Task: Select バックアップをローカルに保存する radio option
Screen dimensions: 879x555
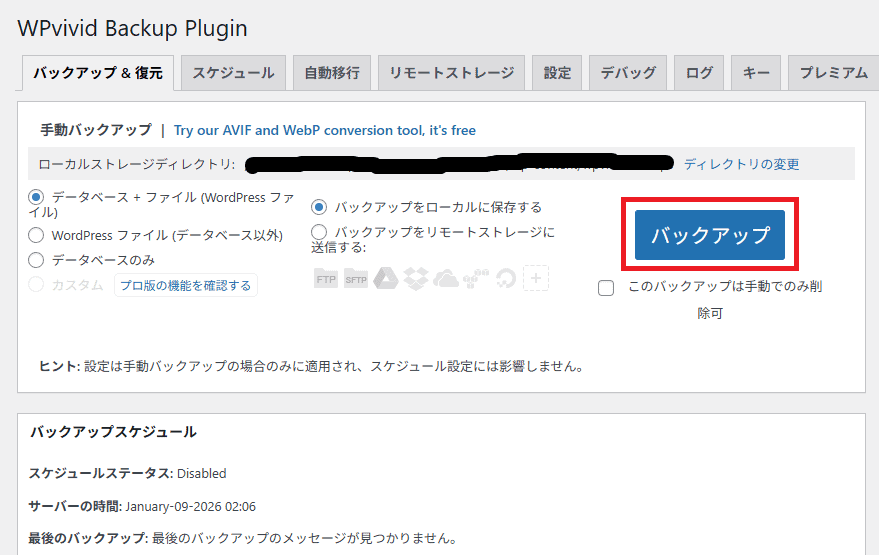Action: (319, 207)
